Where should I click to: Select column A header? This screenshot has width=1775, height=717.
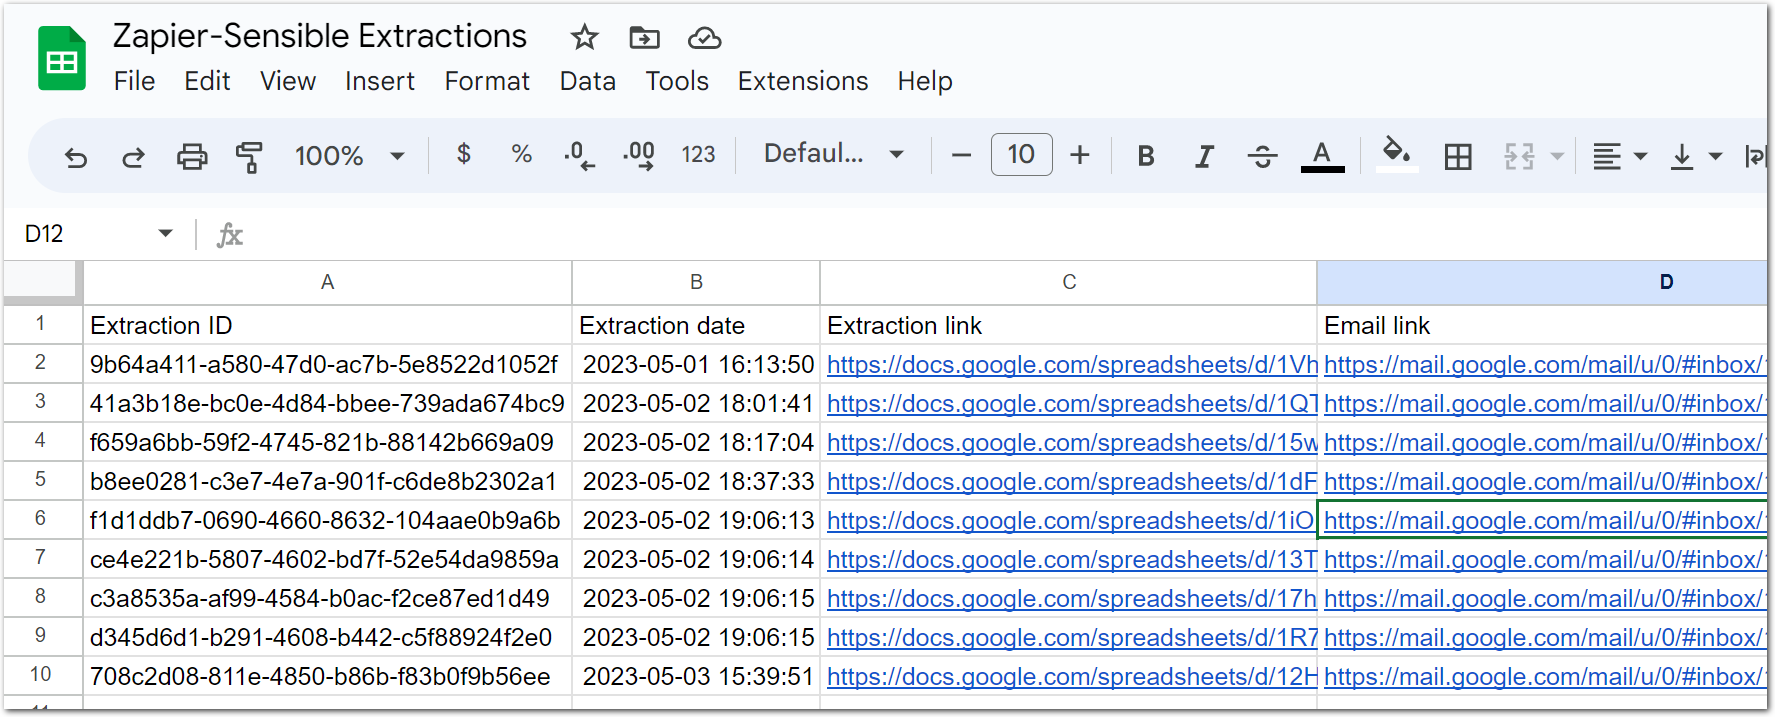click(x=327, y=282)
